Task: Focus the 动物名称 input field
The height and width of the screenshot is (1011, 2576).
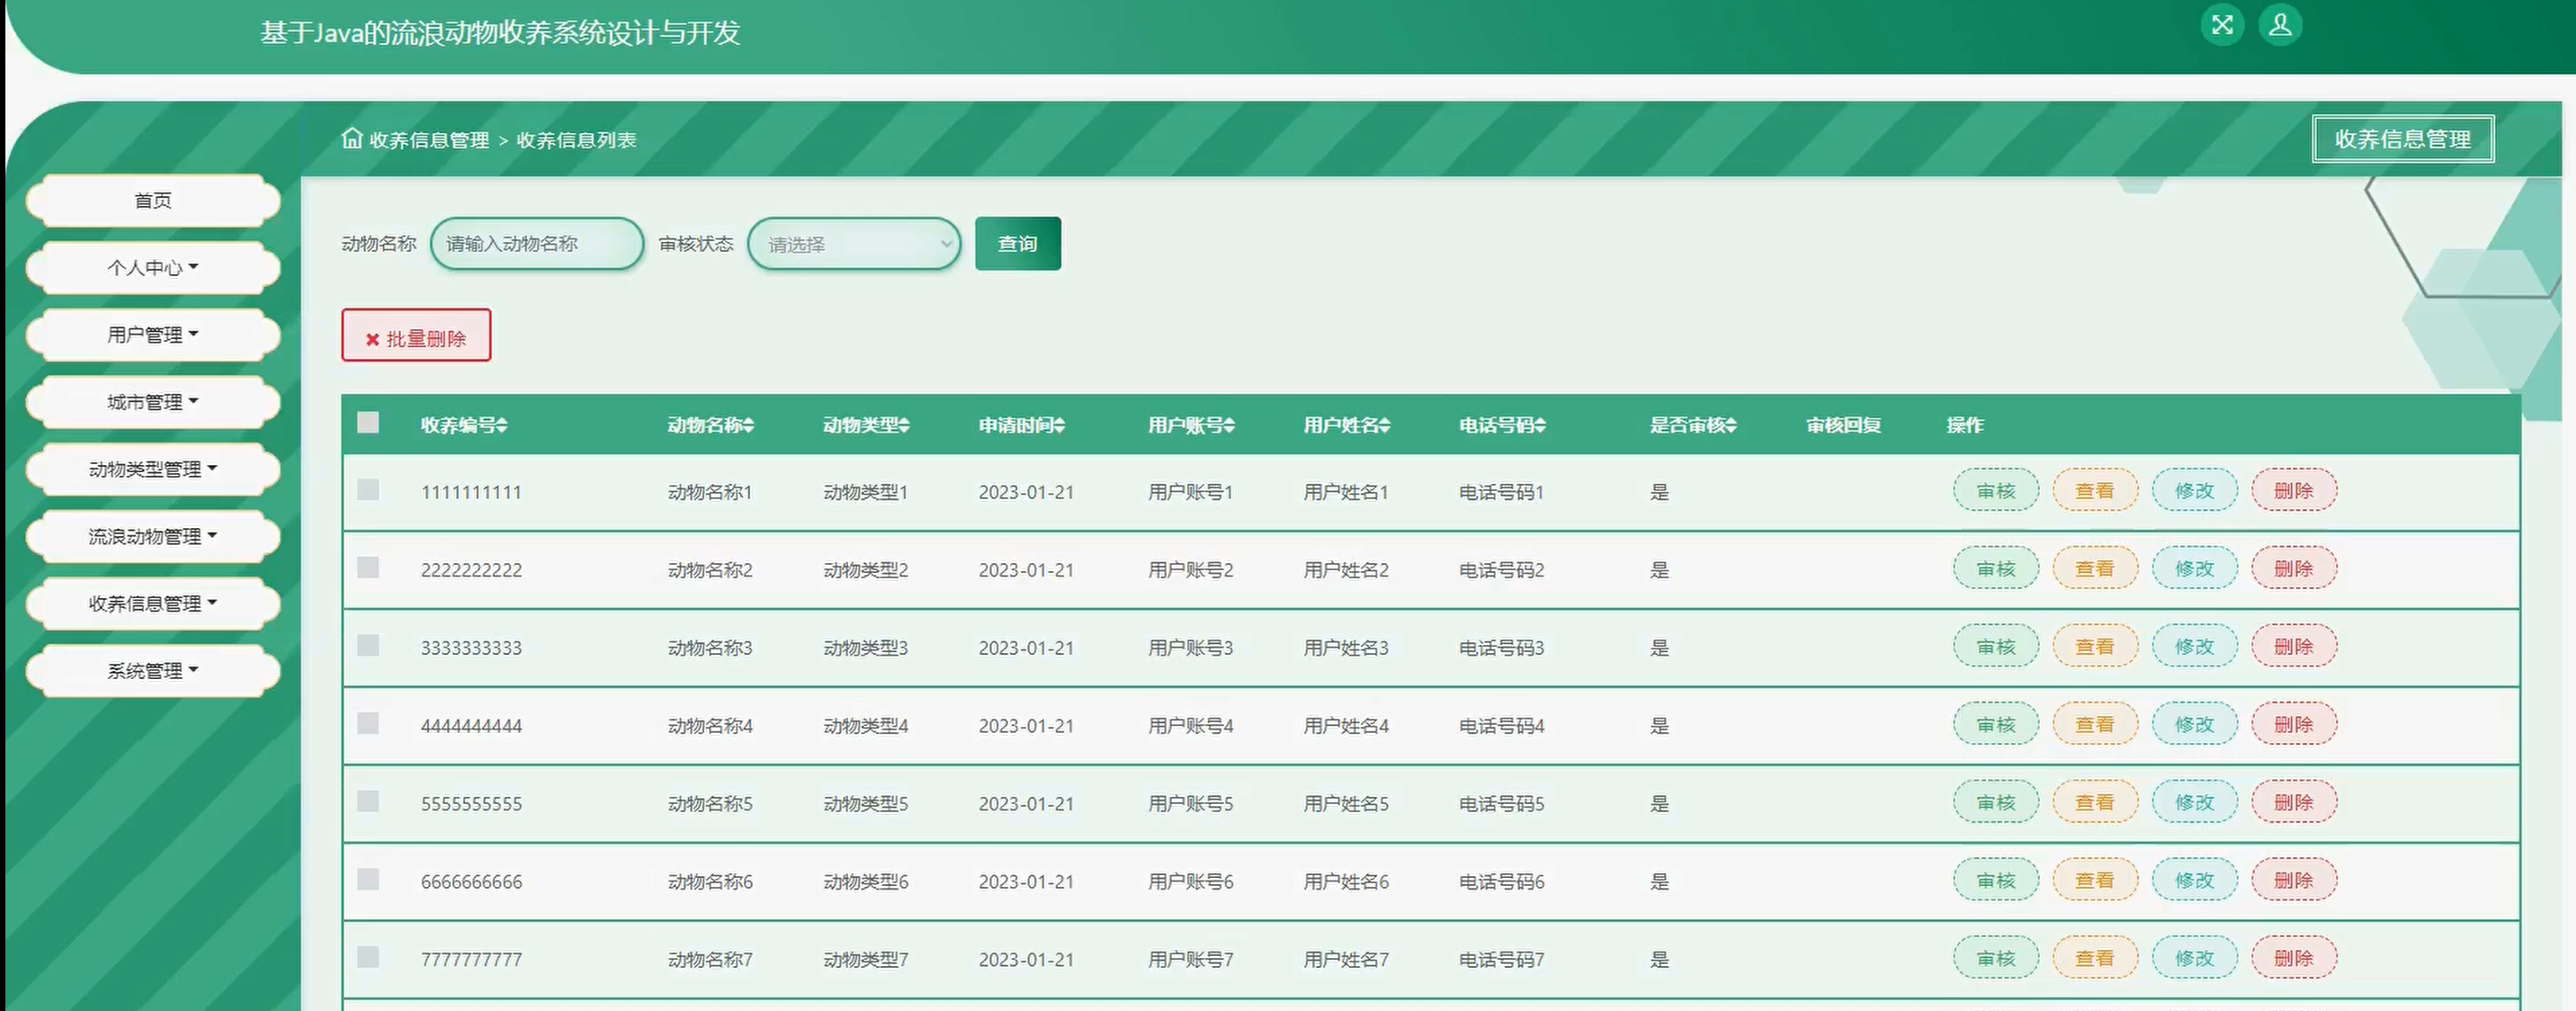Action: tap(536, 244)
